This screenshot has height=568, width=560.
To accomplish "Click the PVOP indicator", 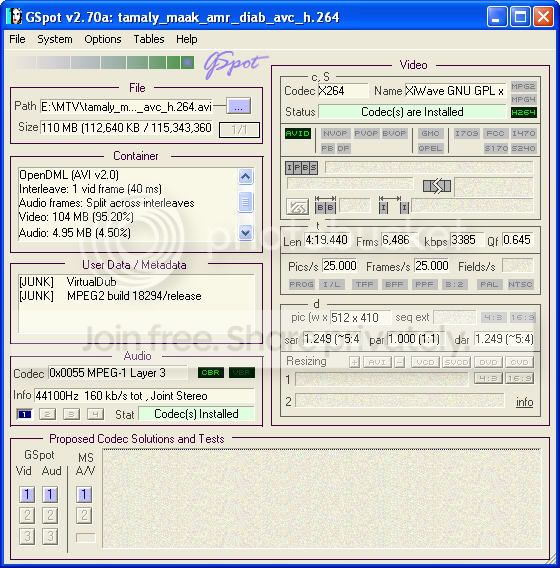I will point(366,133).
